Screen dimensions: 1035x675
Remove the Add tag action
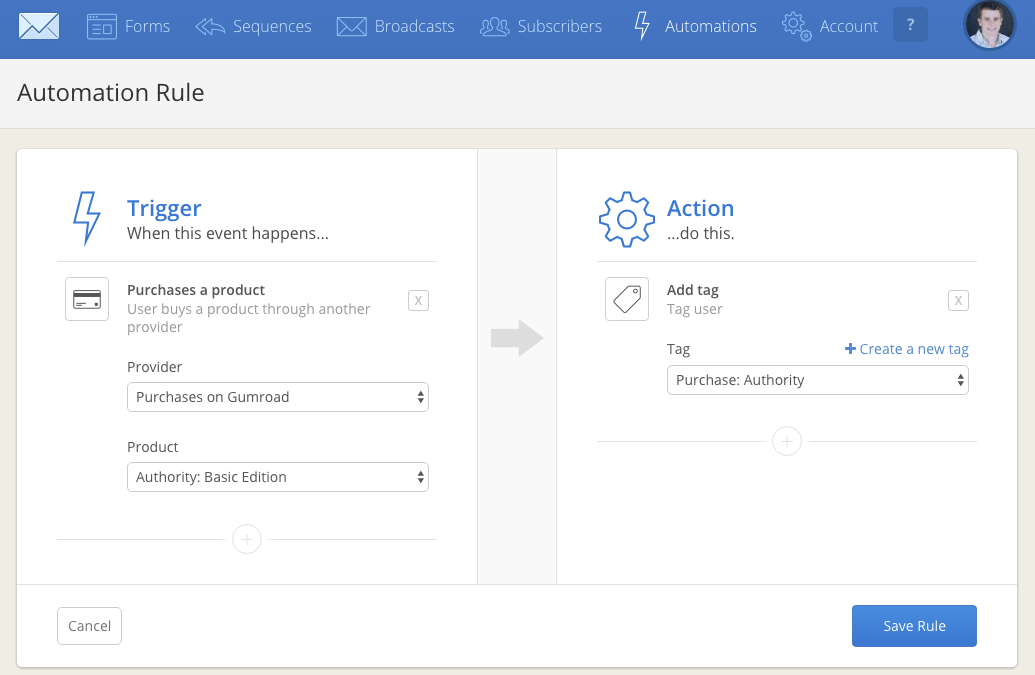[958, 300]
